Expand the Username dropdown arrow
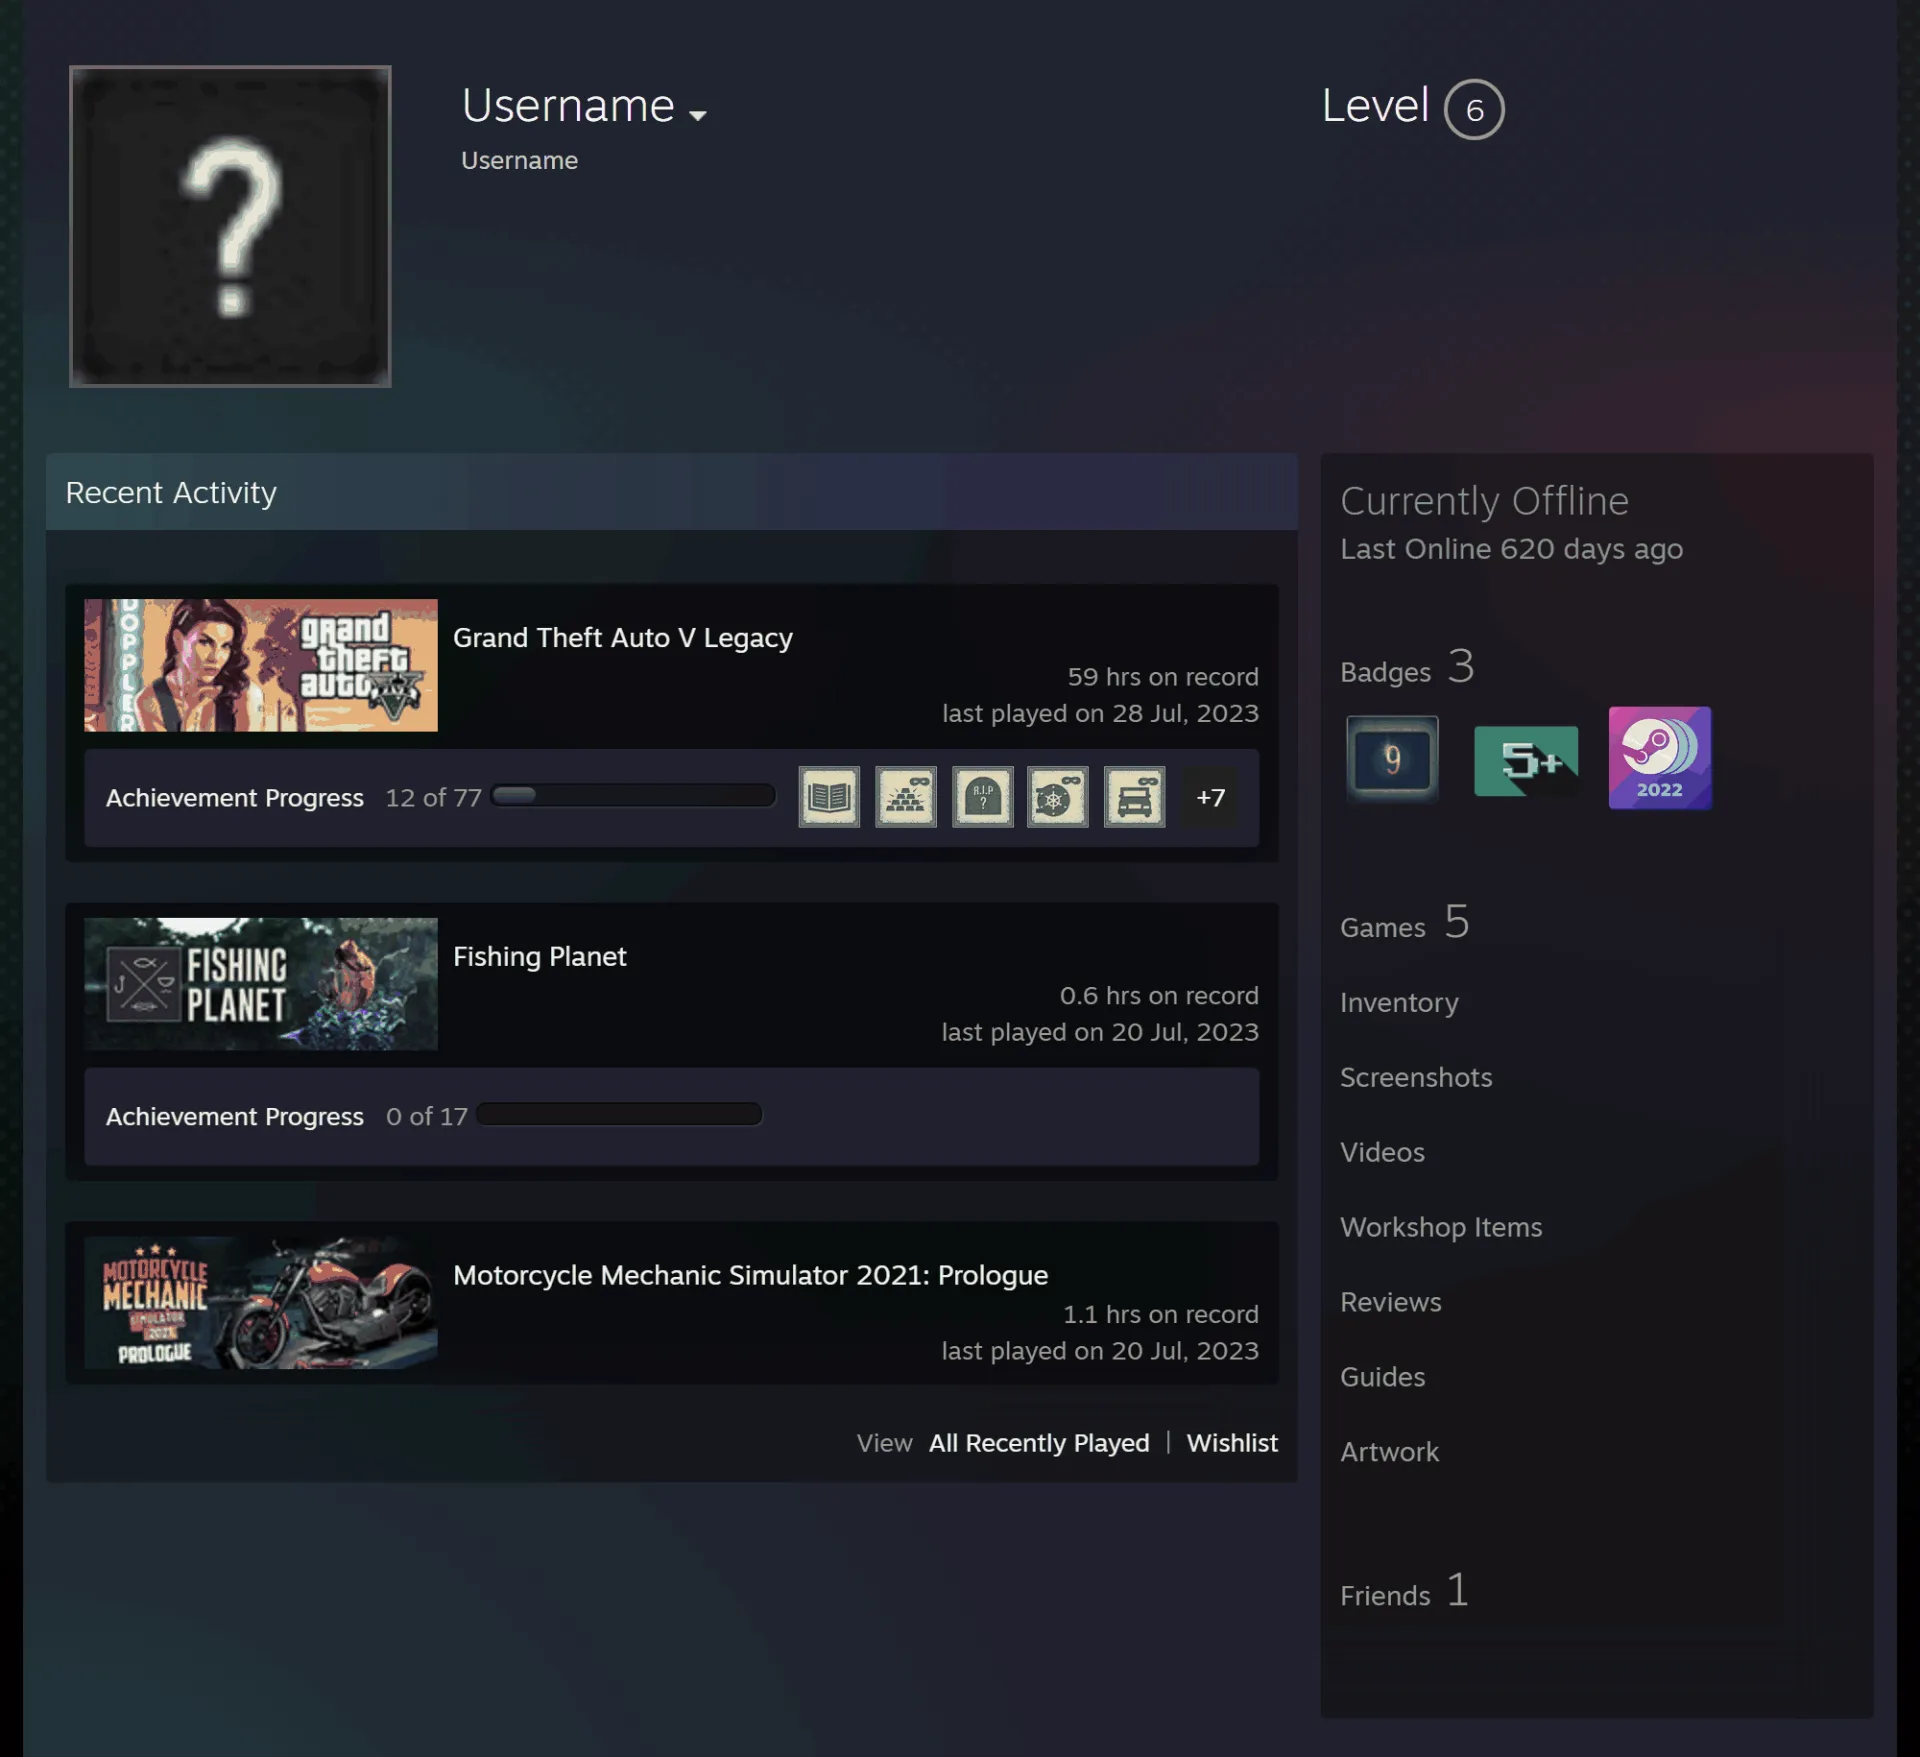 pos(698,115)
